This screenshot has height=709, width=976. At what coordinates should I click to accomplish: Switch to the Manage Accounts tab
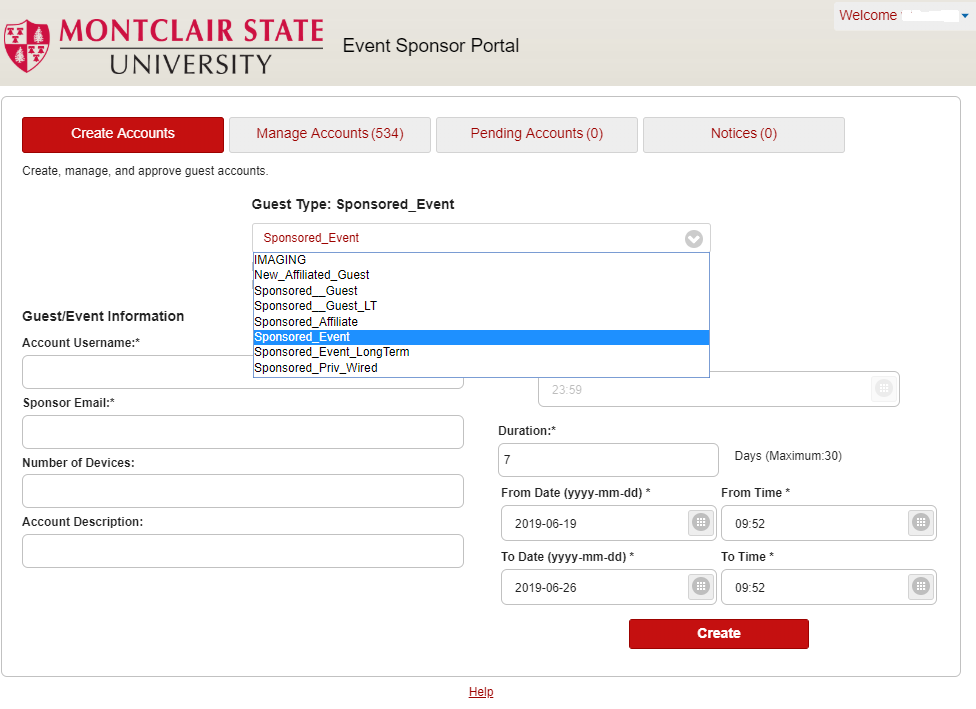point(330,134)
